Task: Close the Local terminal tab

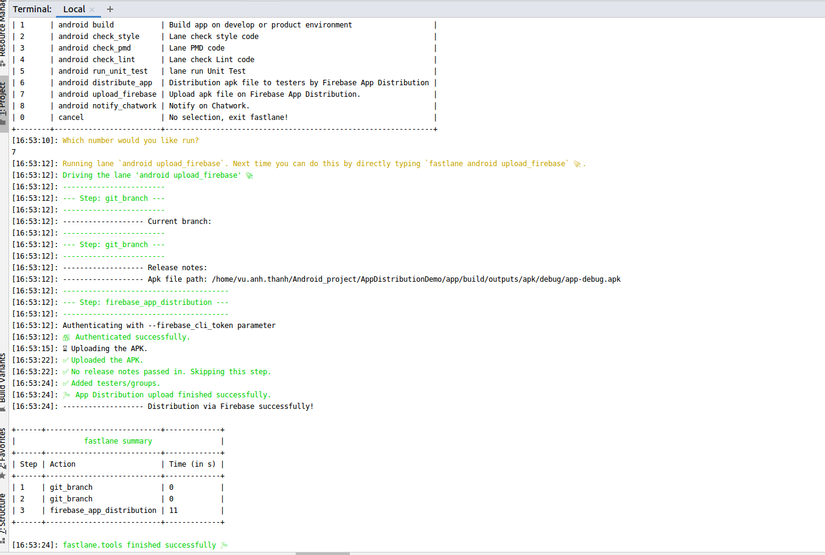Action: 92,9
